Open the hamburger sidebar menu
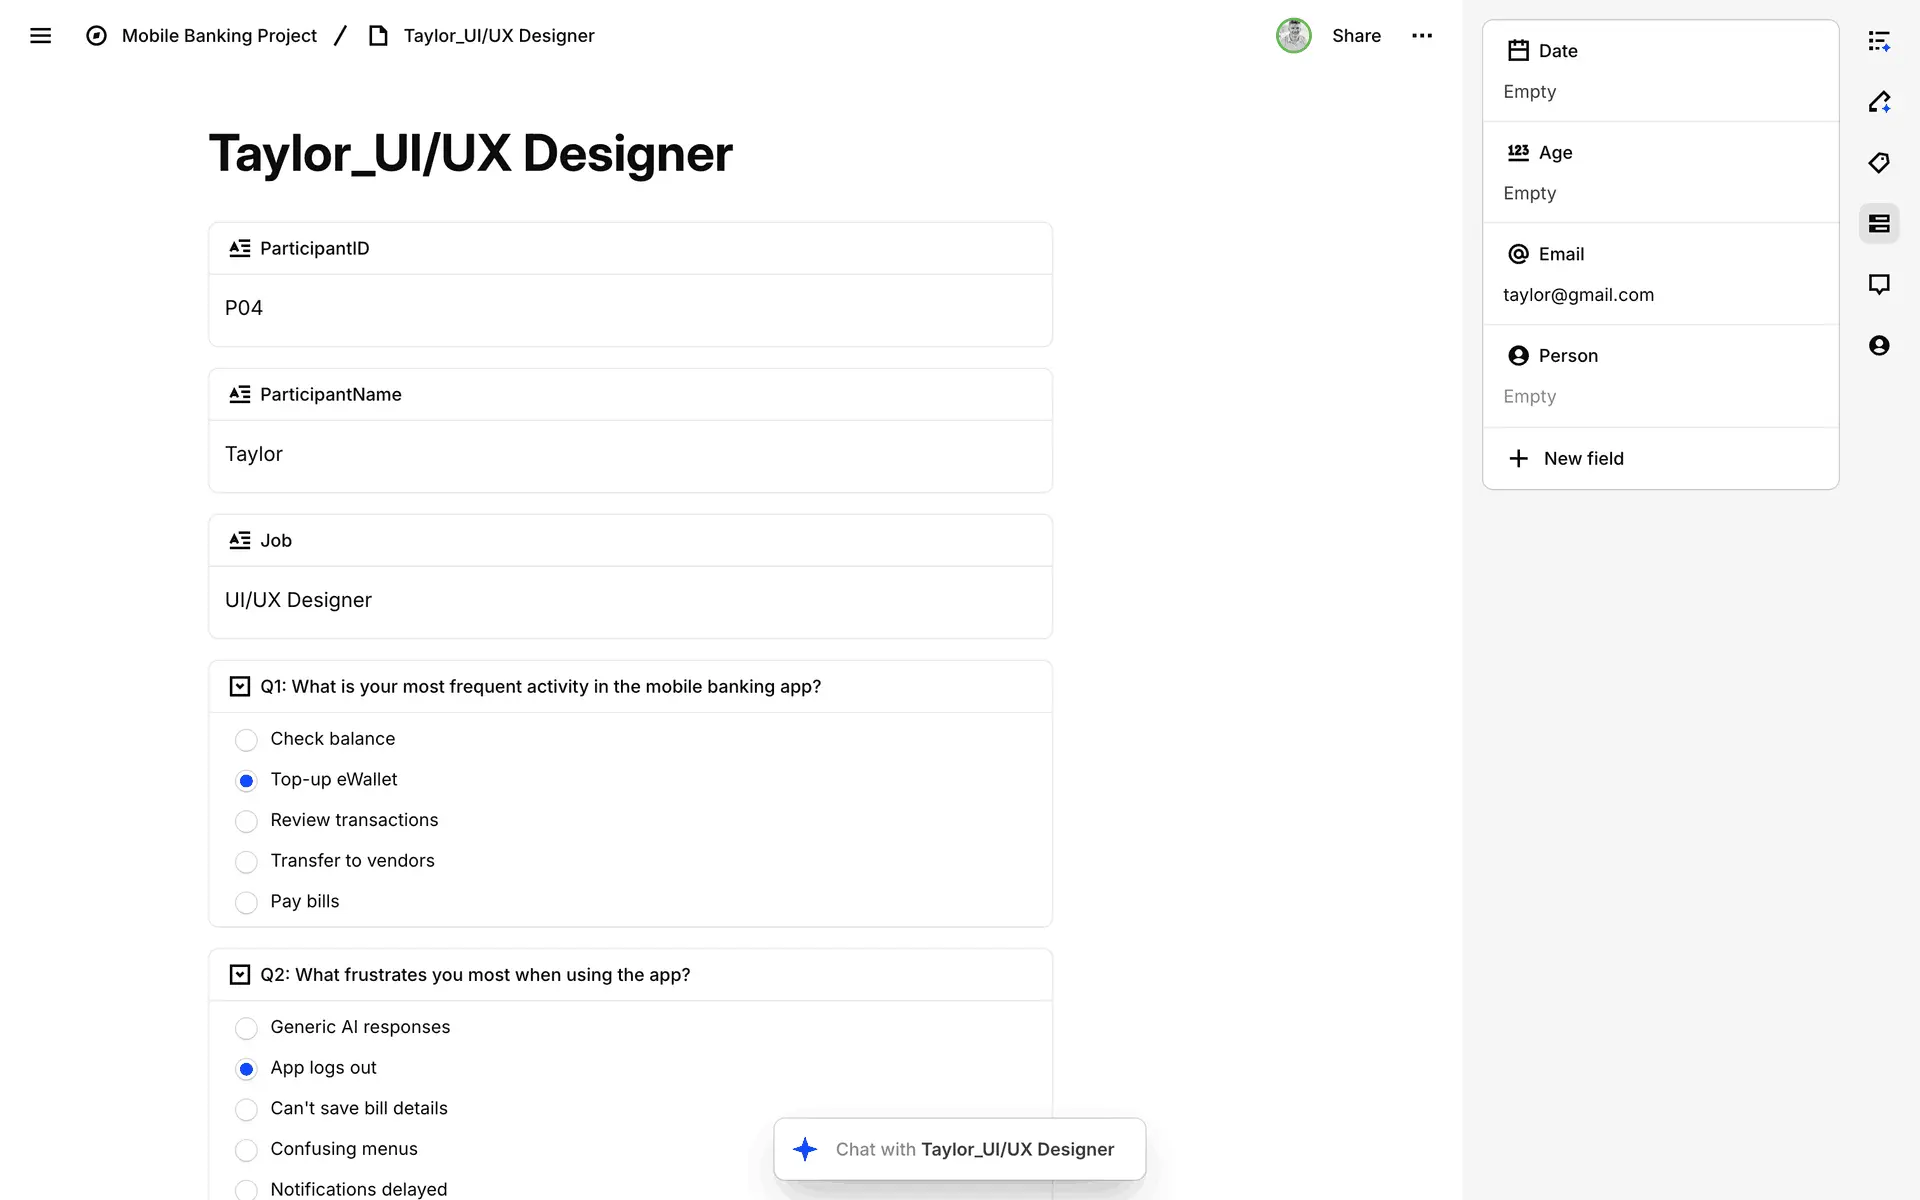 [40, 36]
